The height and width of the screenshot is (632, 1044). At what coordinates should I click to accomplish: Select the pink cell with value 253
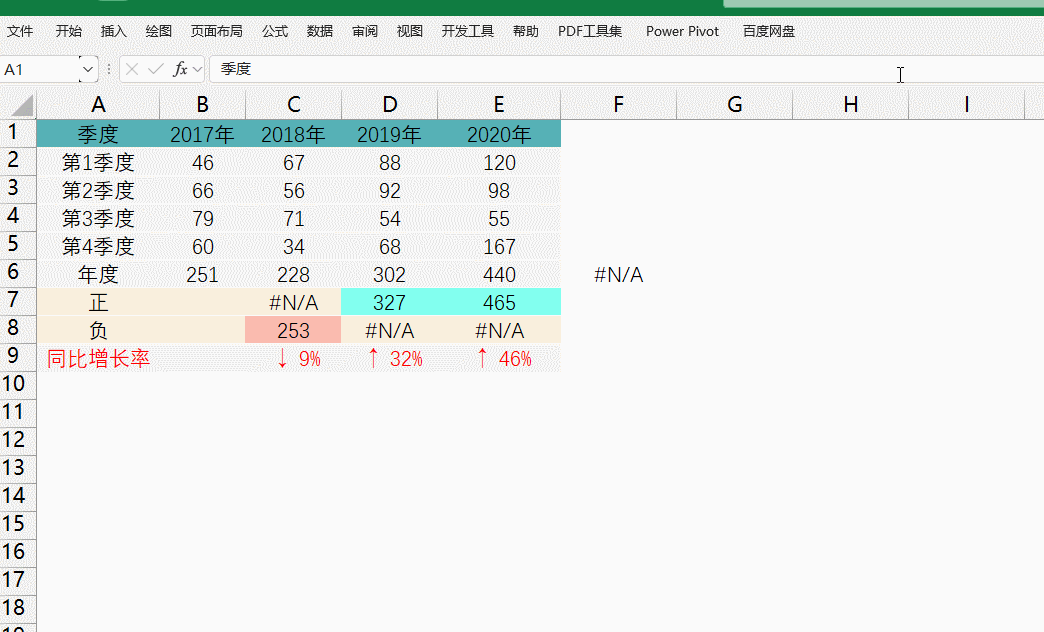[293, 331]
